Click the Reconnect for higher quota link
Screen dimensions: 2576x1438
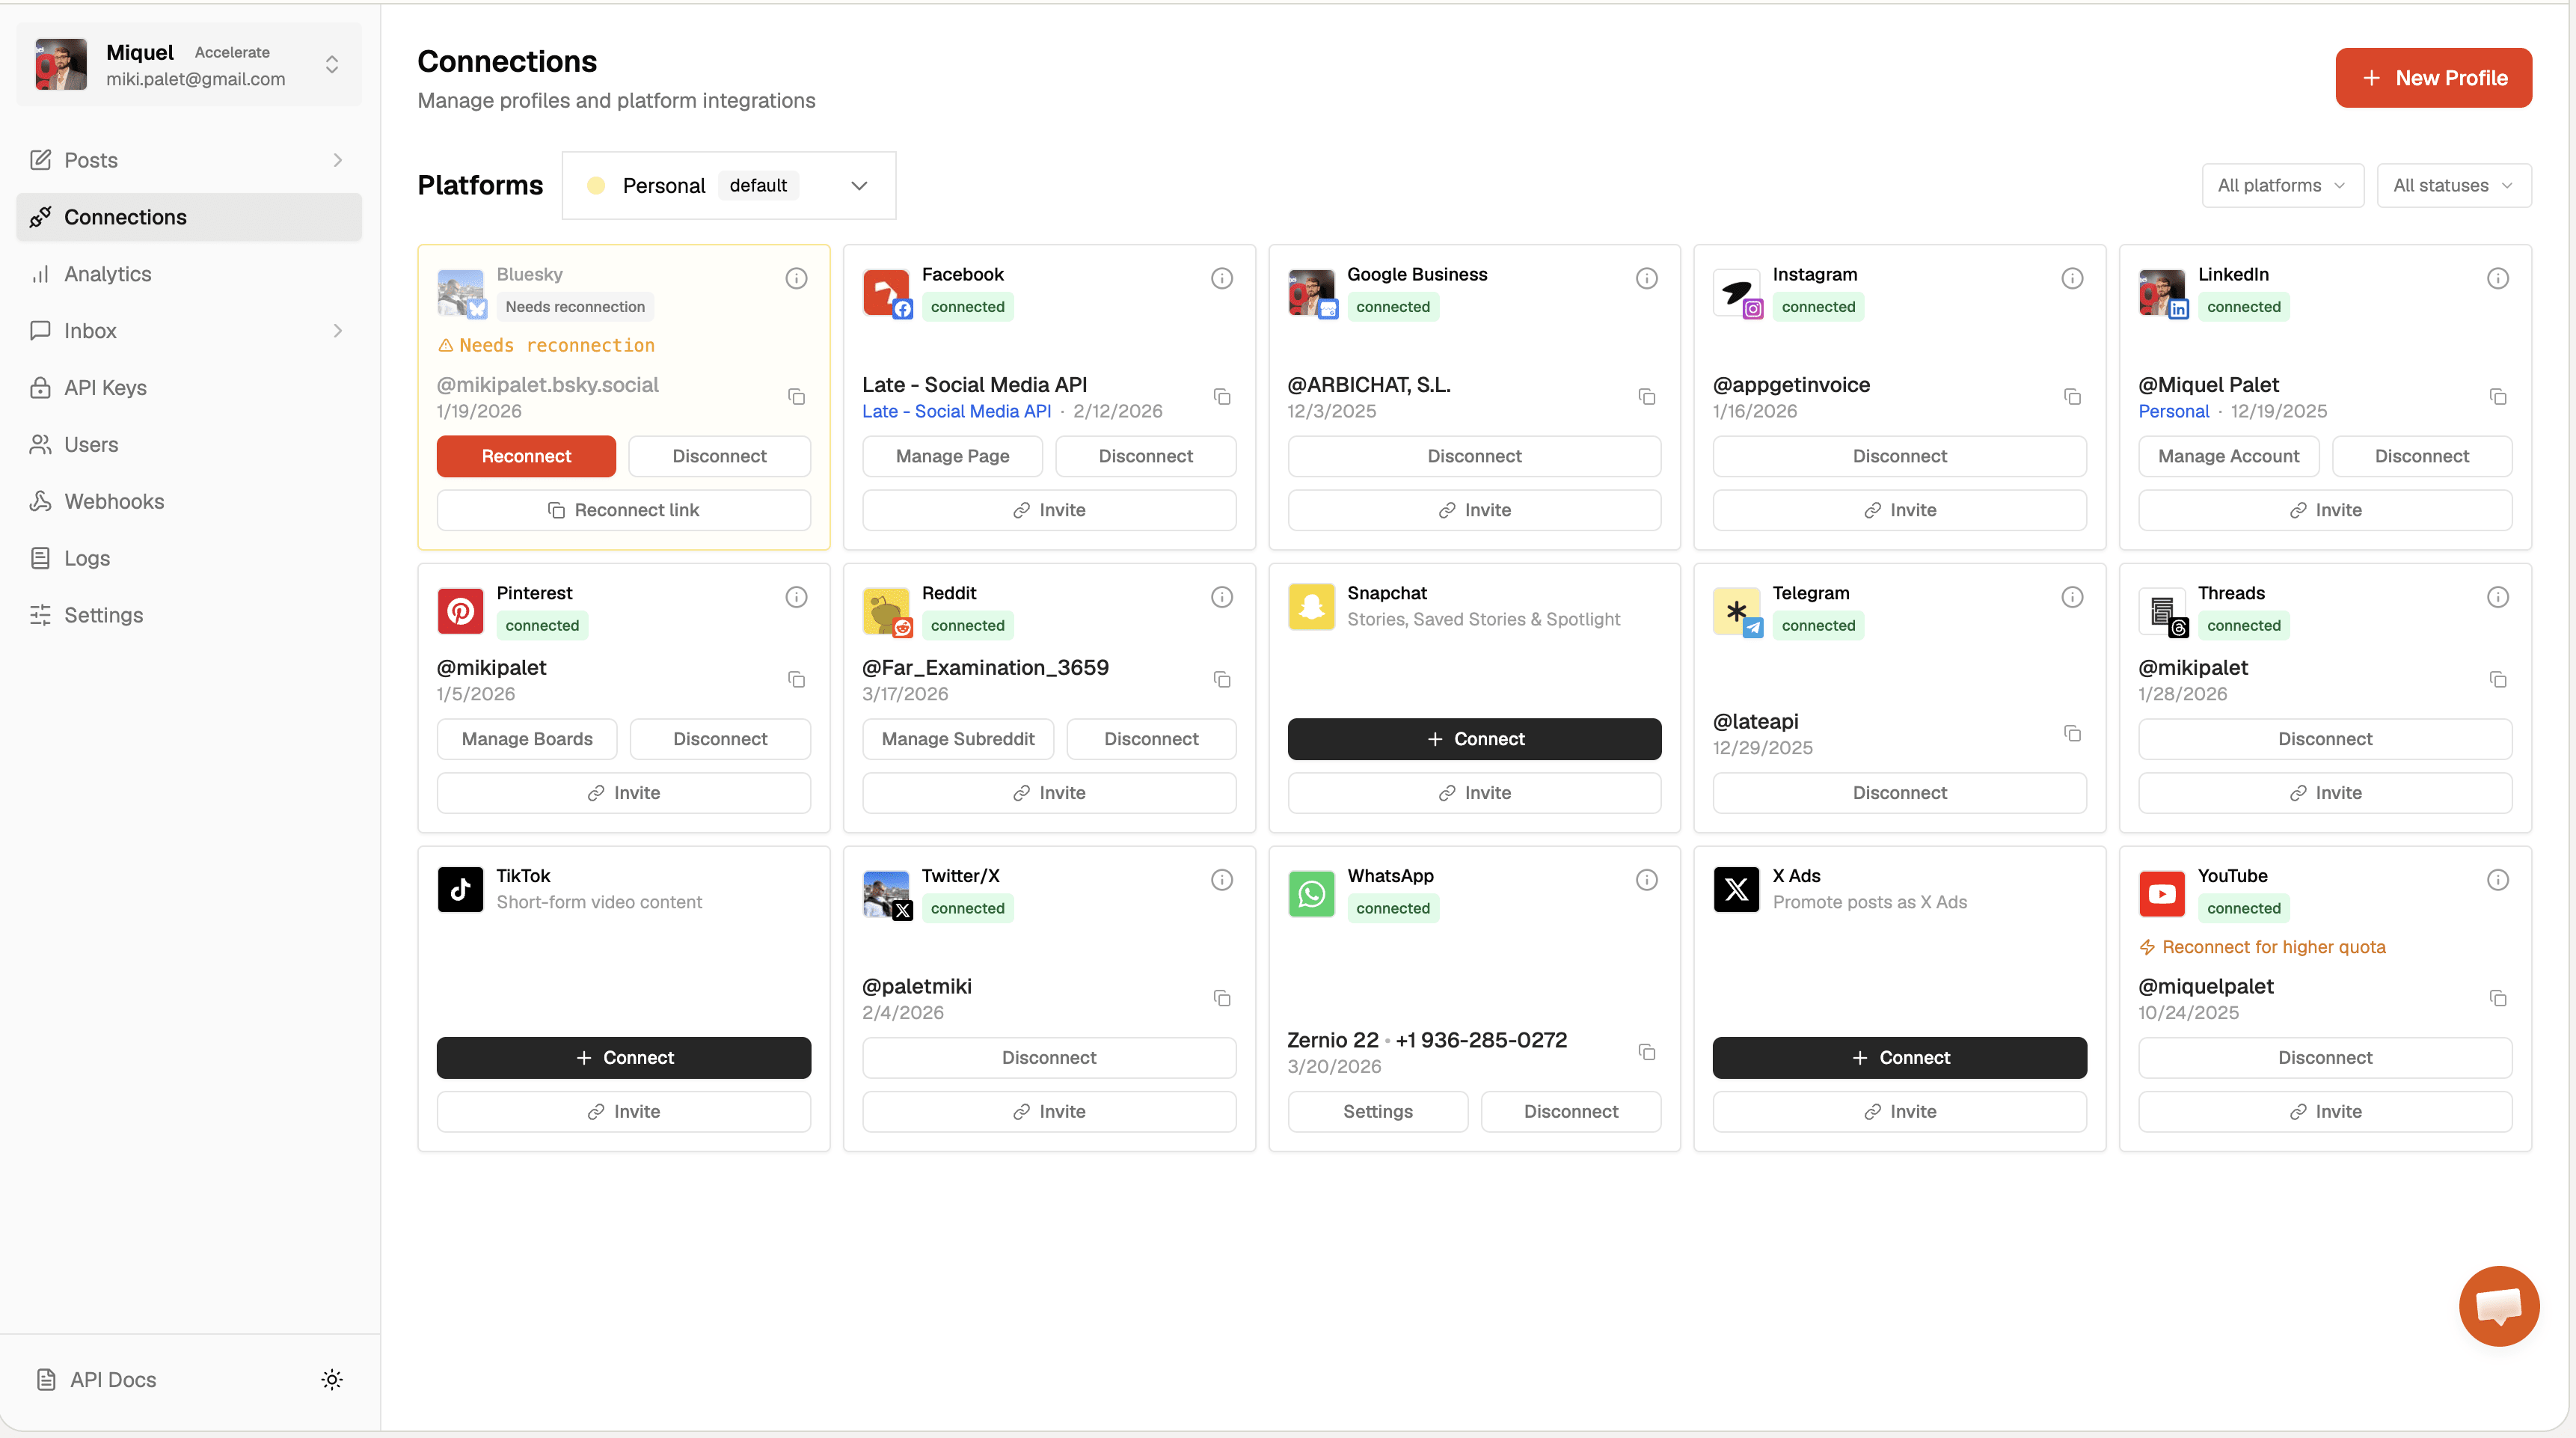(x=2272, y=947)
